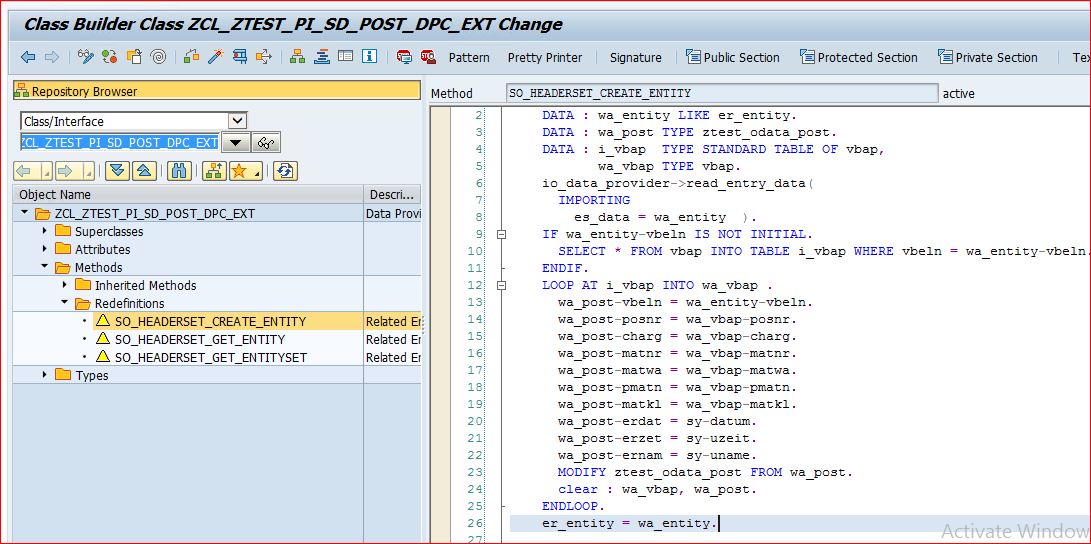1091x544 pixels.
Task: Click the Activate magic wand icon
Action: pyautogui.click(x=214, y=57)
